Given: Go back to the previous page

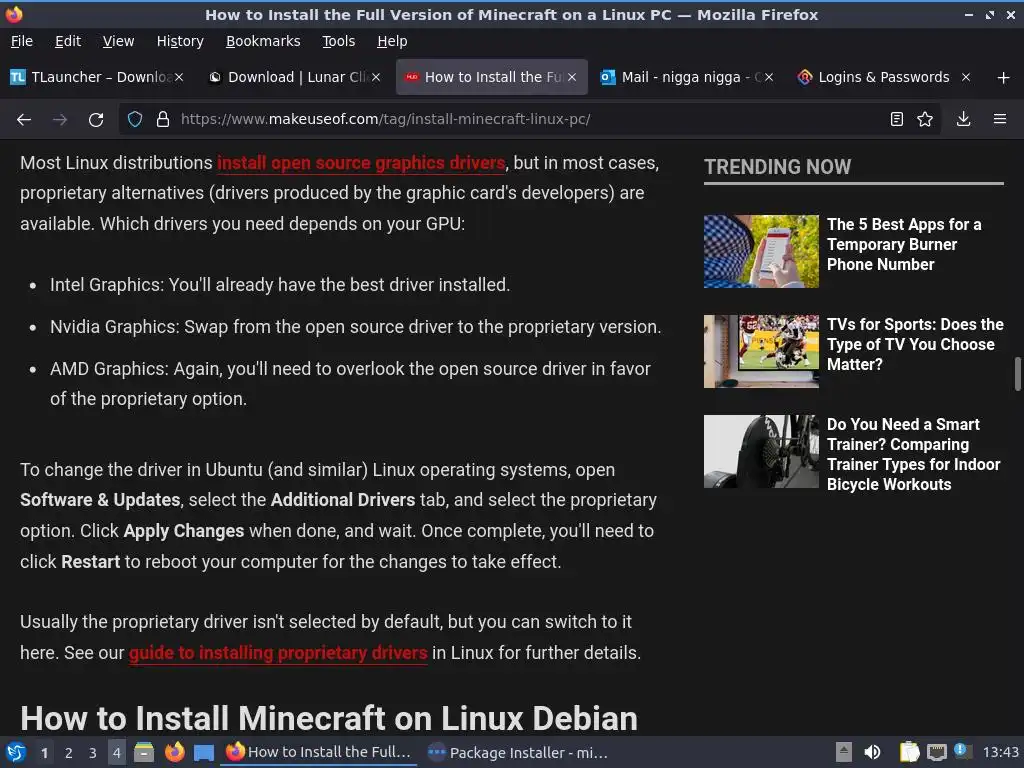Looking at the screenshot, I should [x=24, y=120].
